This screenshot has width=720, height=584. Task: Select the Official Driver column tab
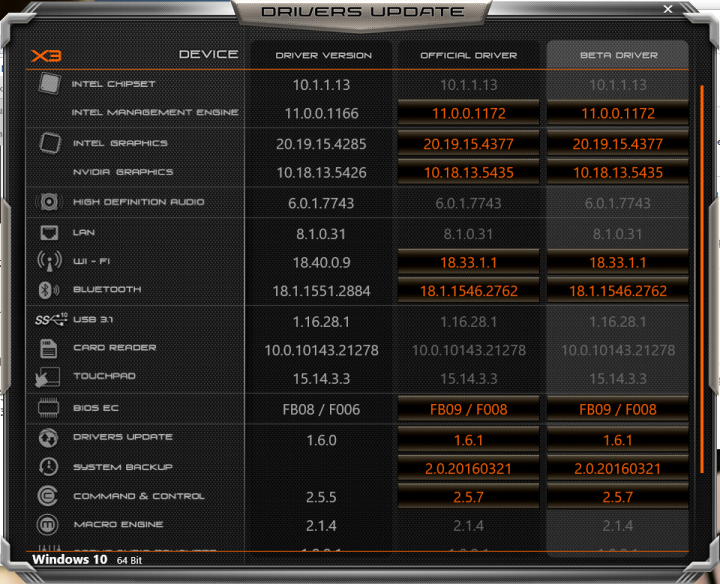468,55
